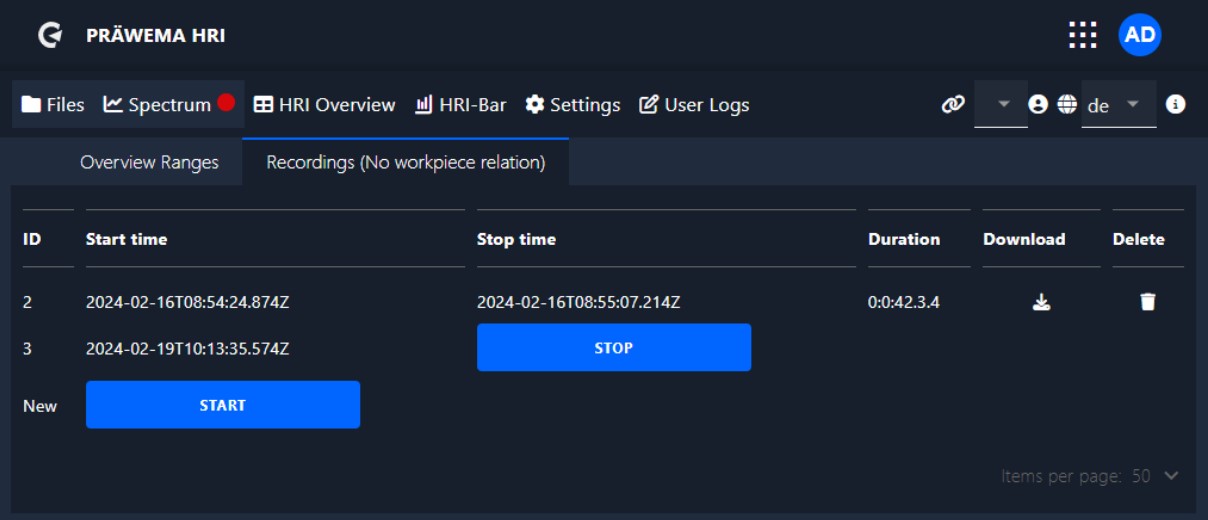Image resolution: width=1208 pixels, height=520 pixels.
Task: Open the apps grid menu
Action: (x=1082, y=35)
